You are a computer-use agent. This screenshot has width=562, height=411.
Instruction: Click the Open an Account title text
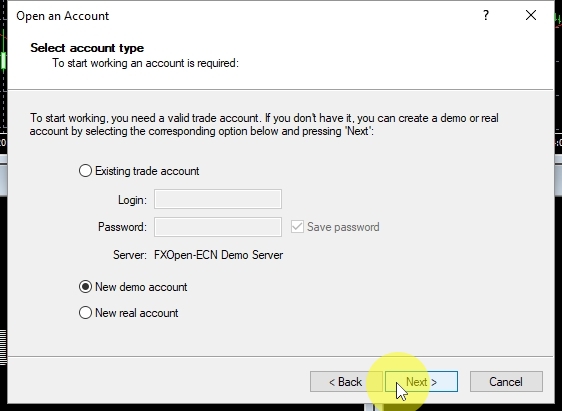pos(62,16)
